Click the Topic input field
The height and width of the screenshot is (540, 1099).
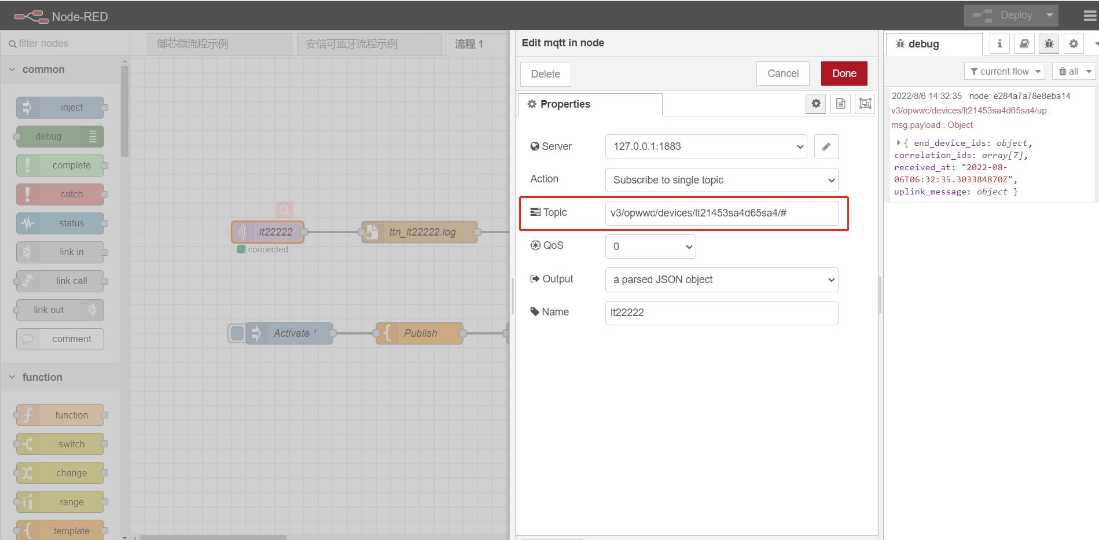pos(721,213)
